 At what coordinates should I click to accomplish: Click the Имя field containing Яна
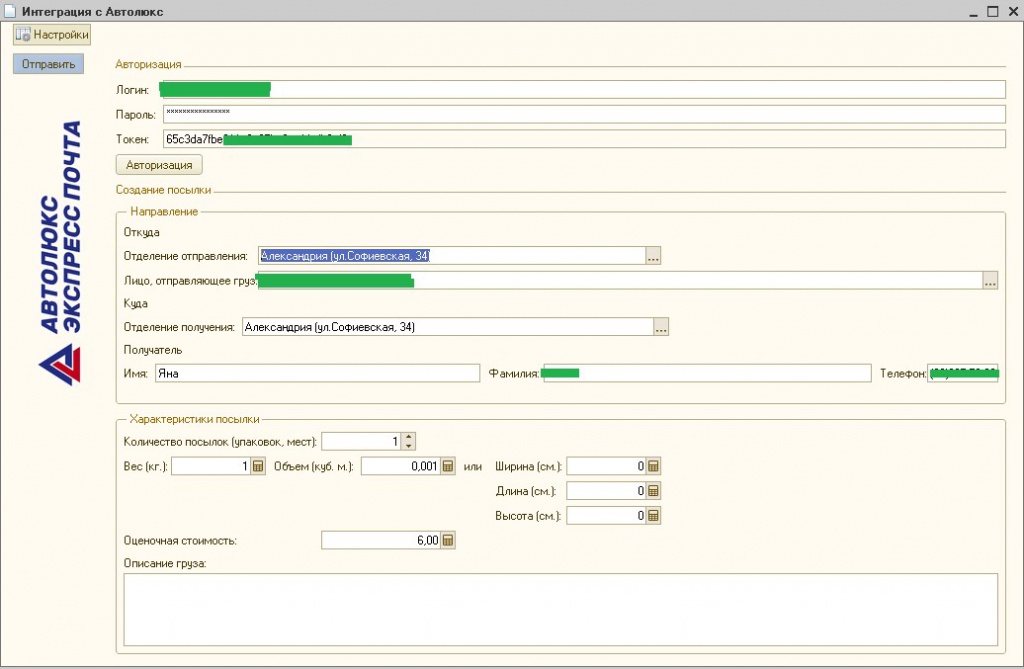[x=317, y=373]
